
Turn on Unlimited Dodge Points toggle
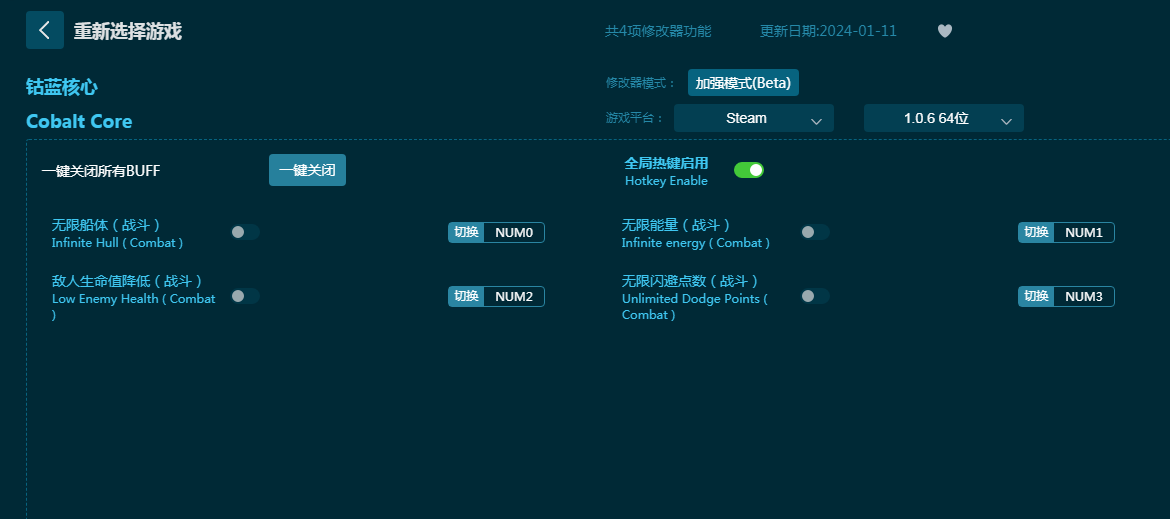[814, 296]
